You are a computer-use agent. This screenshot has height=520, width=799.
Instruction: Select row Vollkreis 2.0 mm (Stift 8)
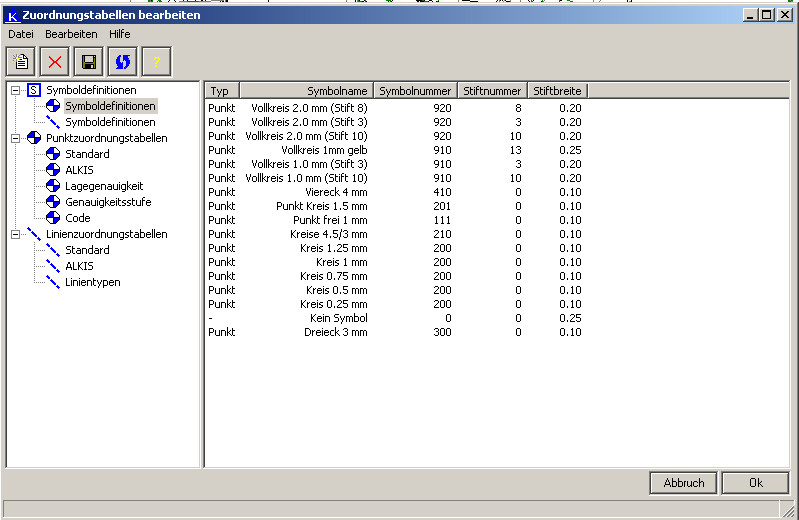tap(395, 108)
